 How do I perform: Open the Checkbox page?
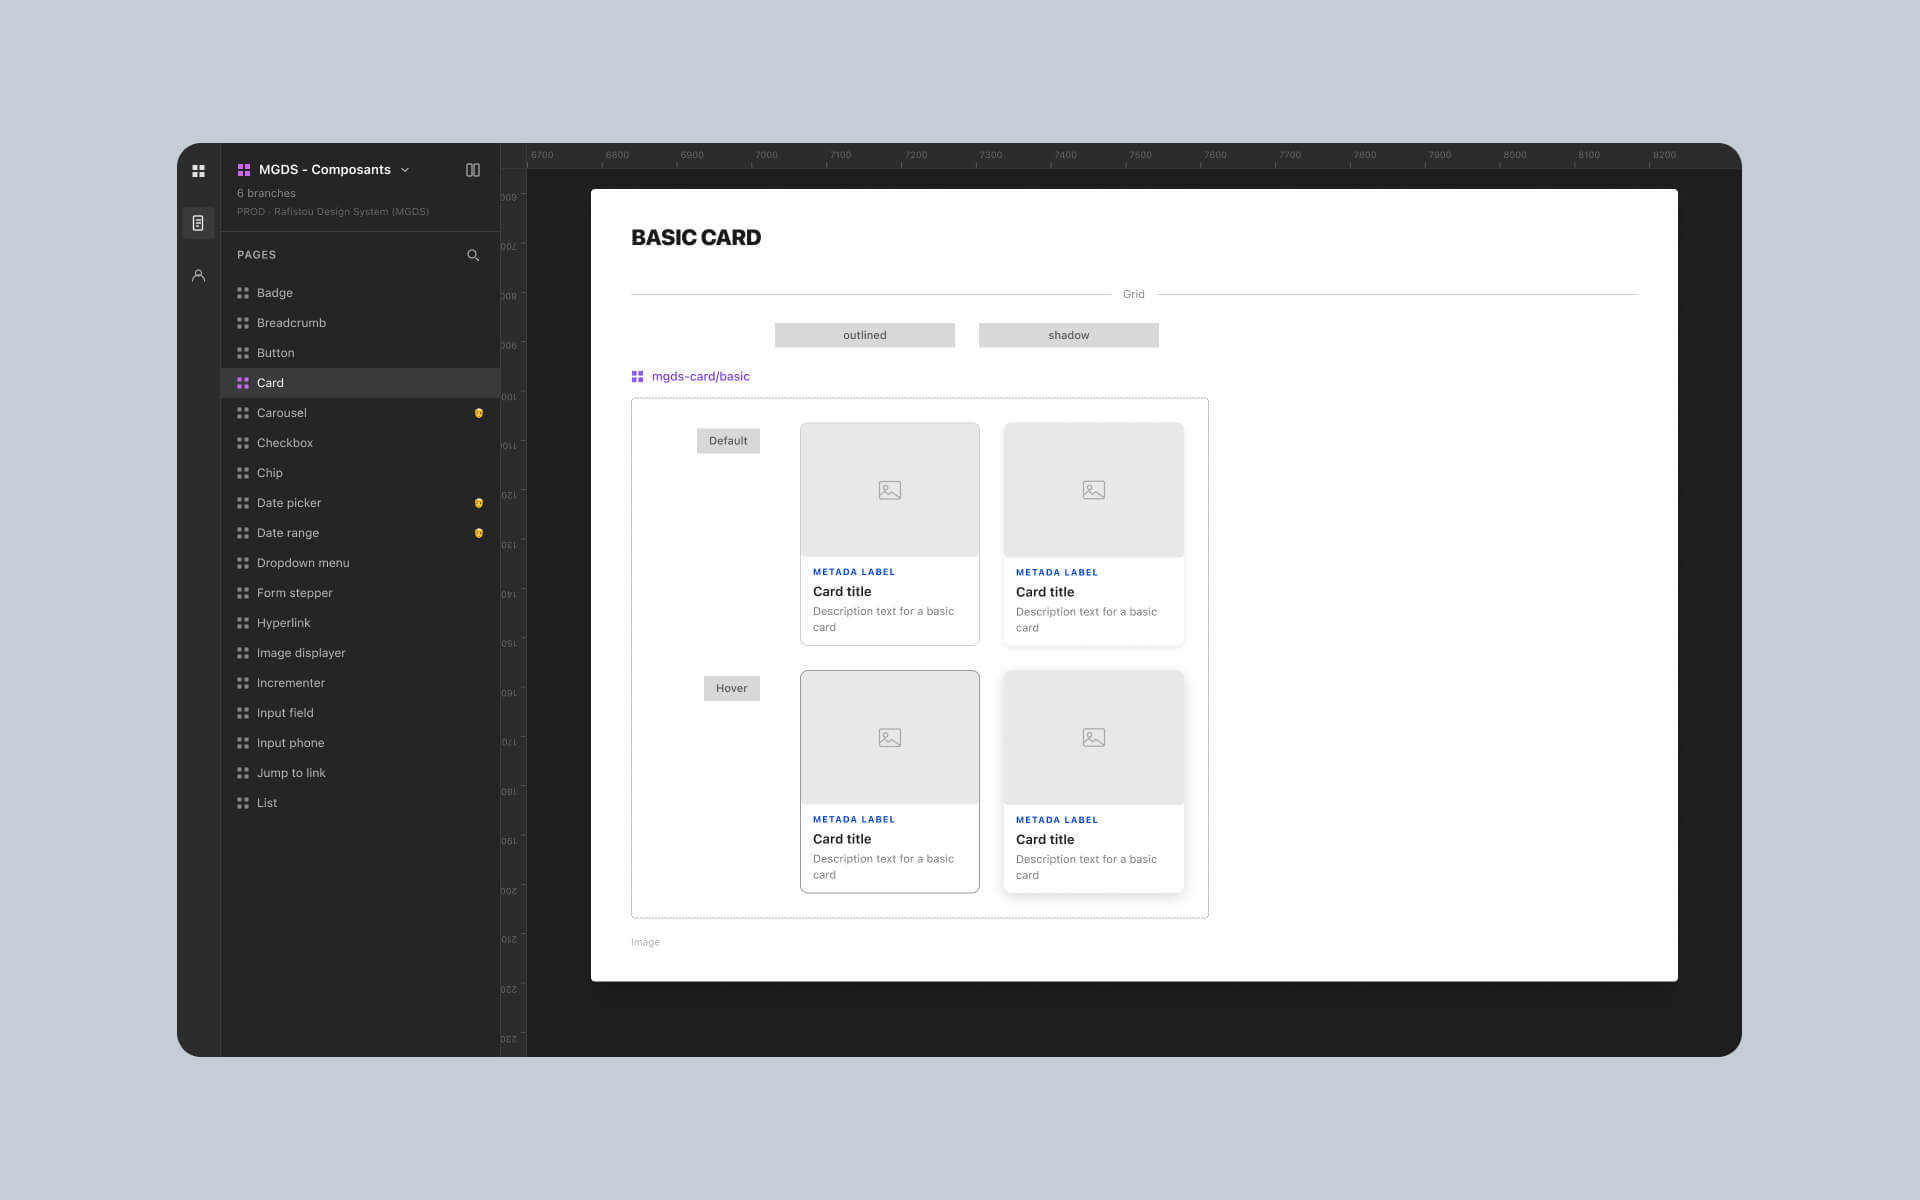(360, 443)
